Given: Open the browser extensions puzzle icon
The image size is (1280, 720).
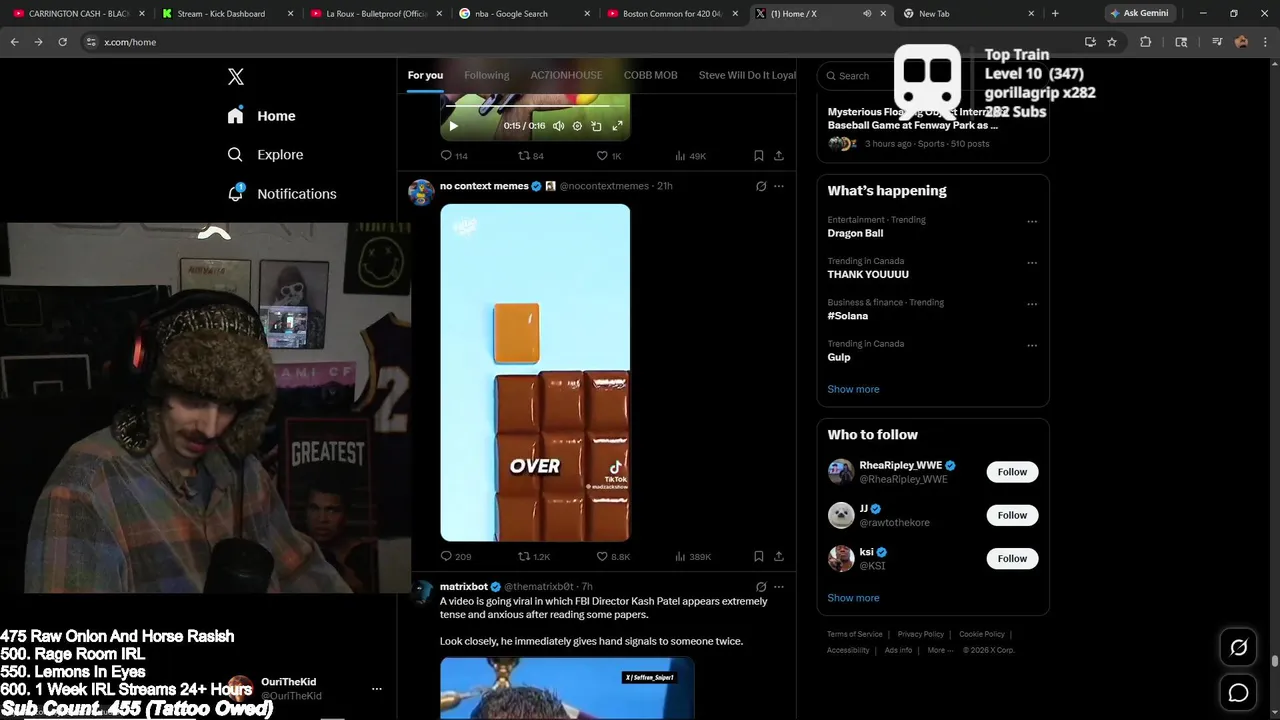Looking at the screenshot, I should click(1146, 42).
